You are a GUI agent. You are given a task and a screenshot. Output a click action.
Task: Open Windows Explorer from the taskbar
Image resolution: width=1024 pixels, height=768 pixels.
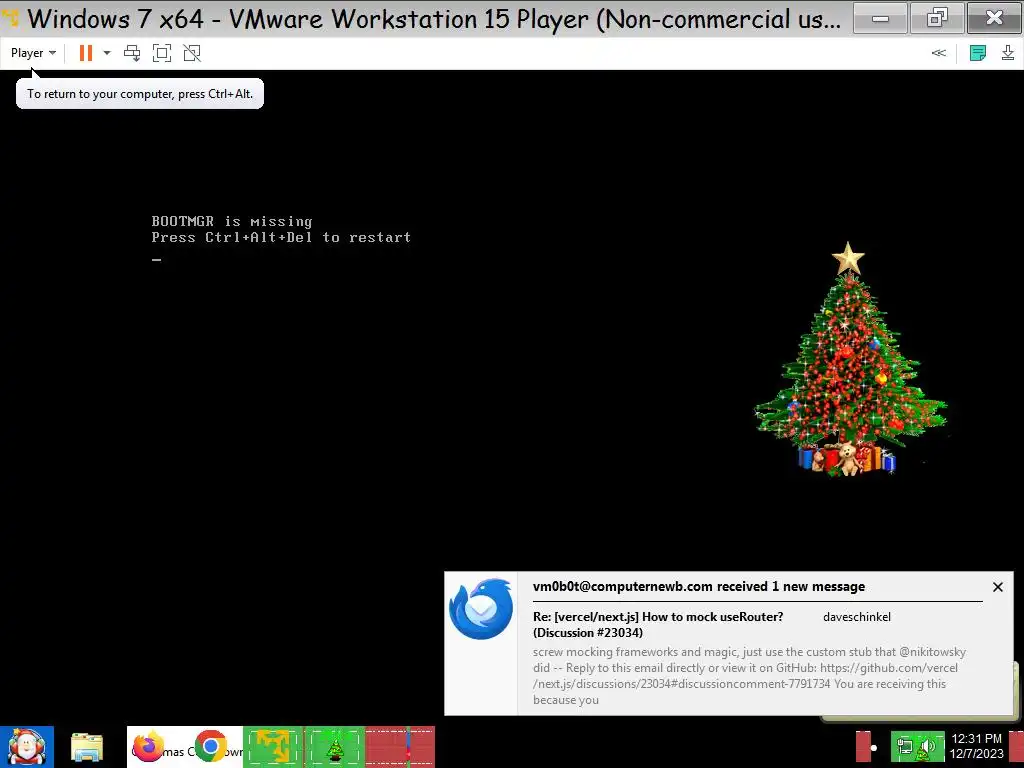pyautogui.click(x=87, y=746)
